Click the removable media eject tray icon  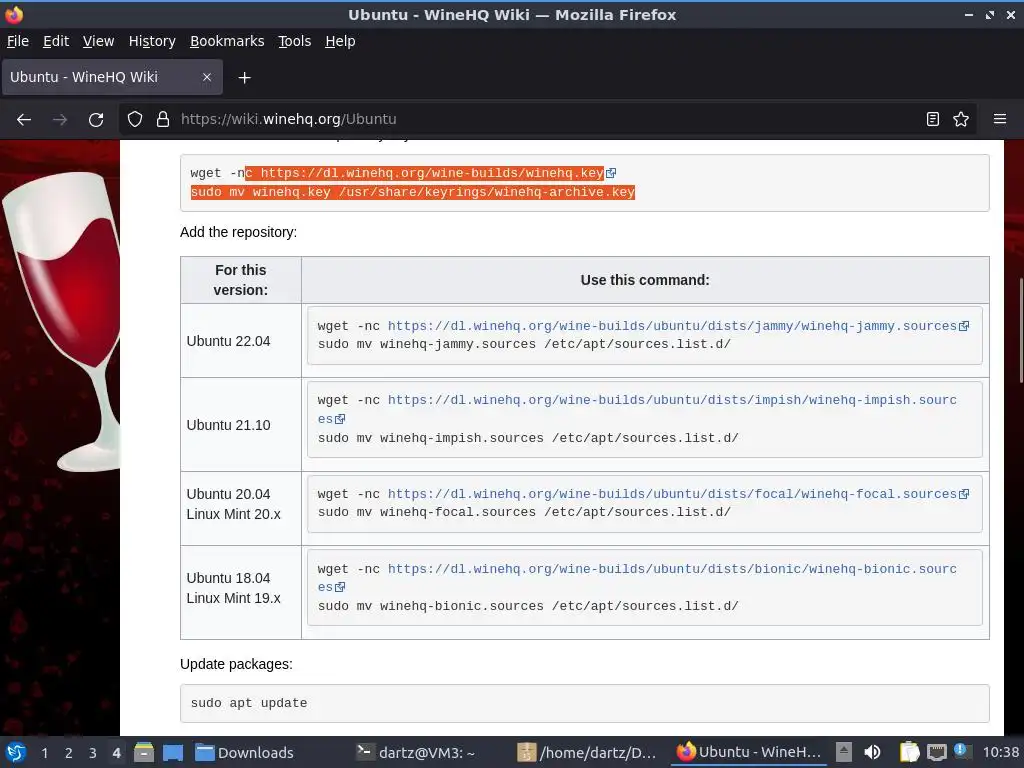click(x=844, y=752)
